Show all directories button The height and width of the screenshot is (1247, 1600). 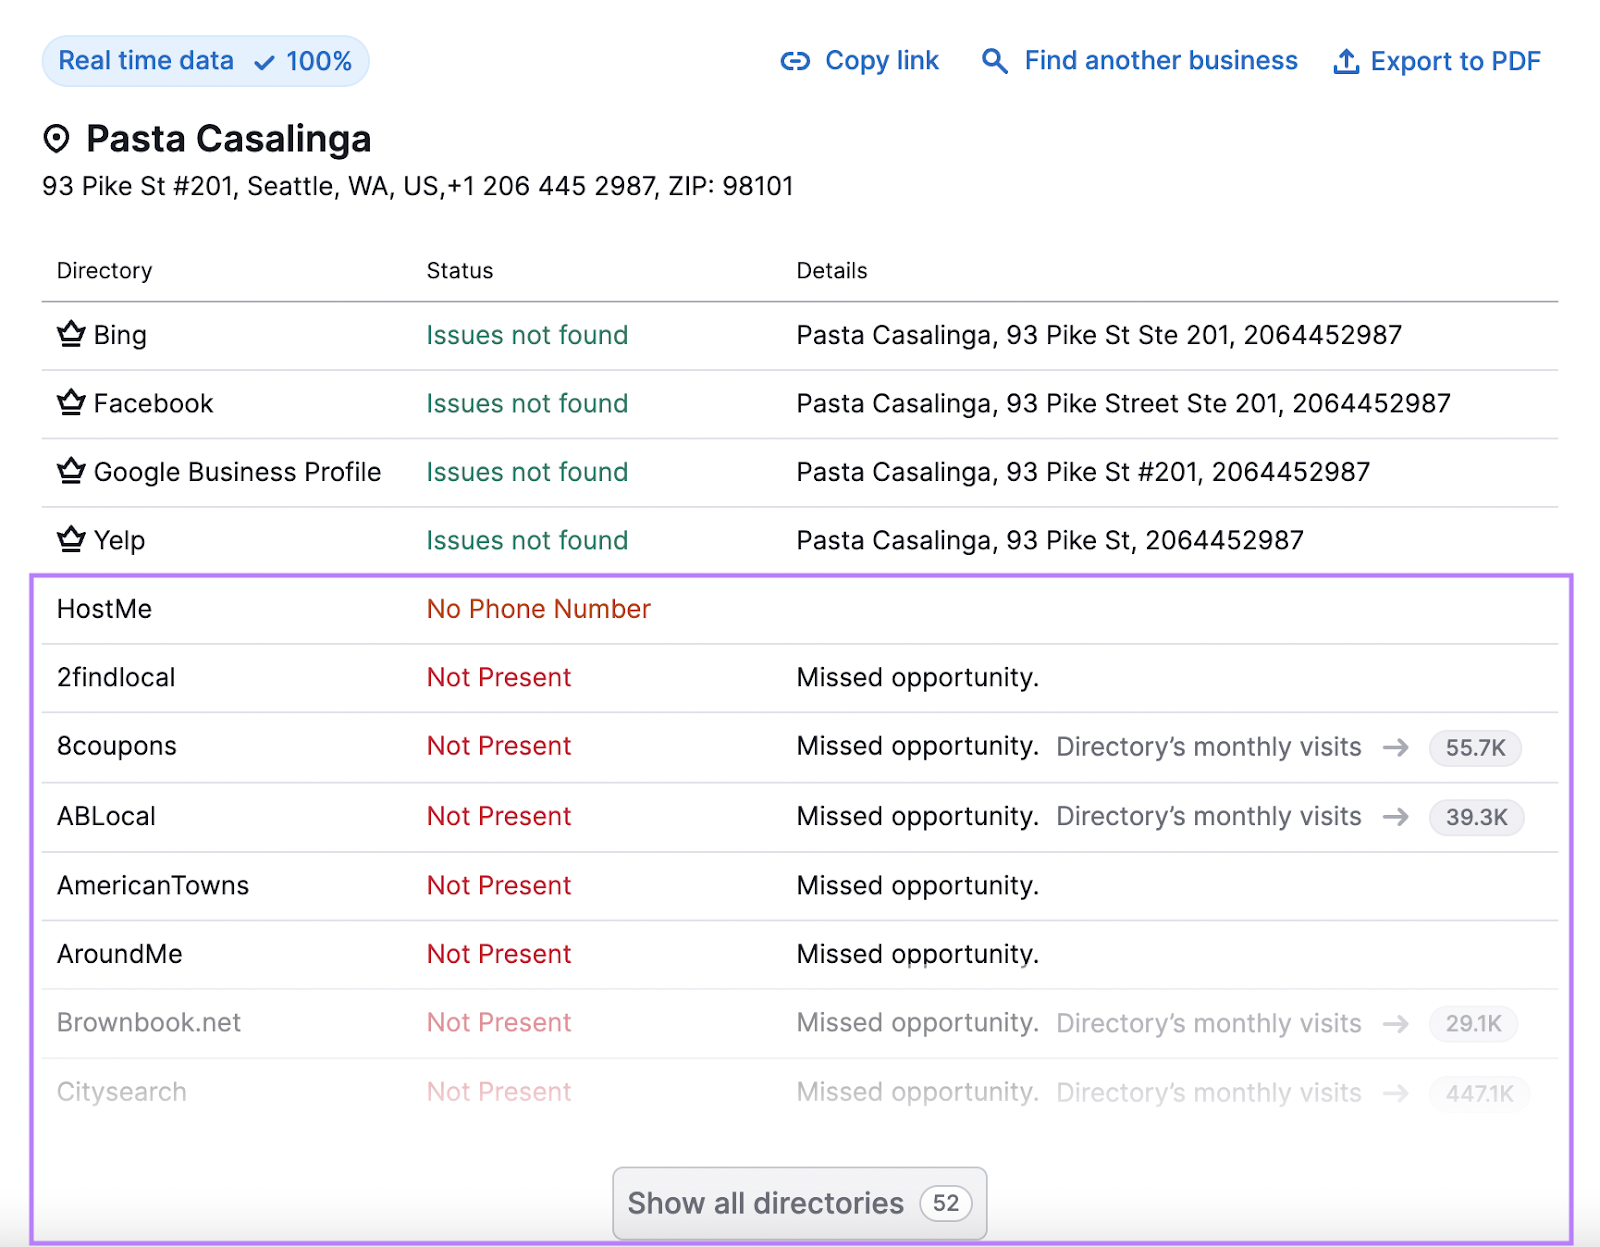tap(799, 1203)
